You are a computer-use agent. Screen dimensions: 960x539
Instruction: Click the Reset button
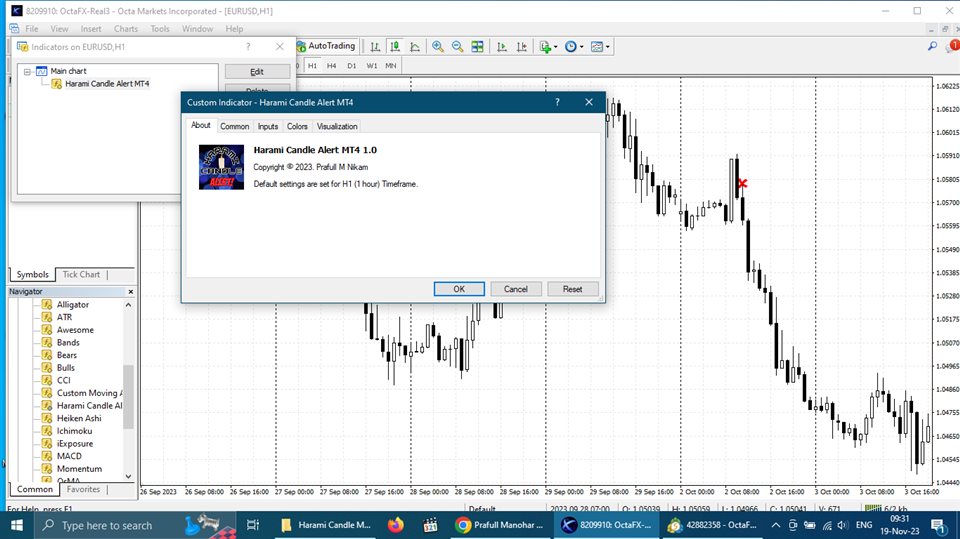tap(572, 289)
